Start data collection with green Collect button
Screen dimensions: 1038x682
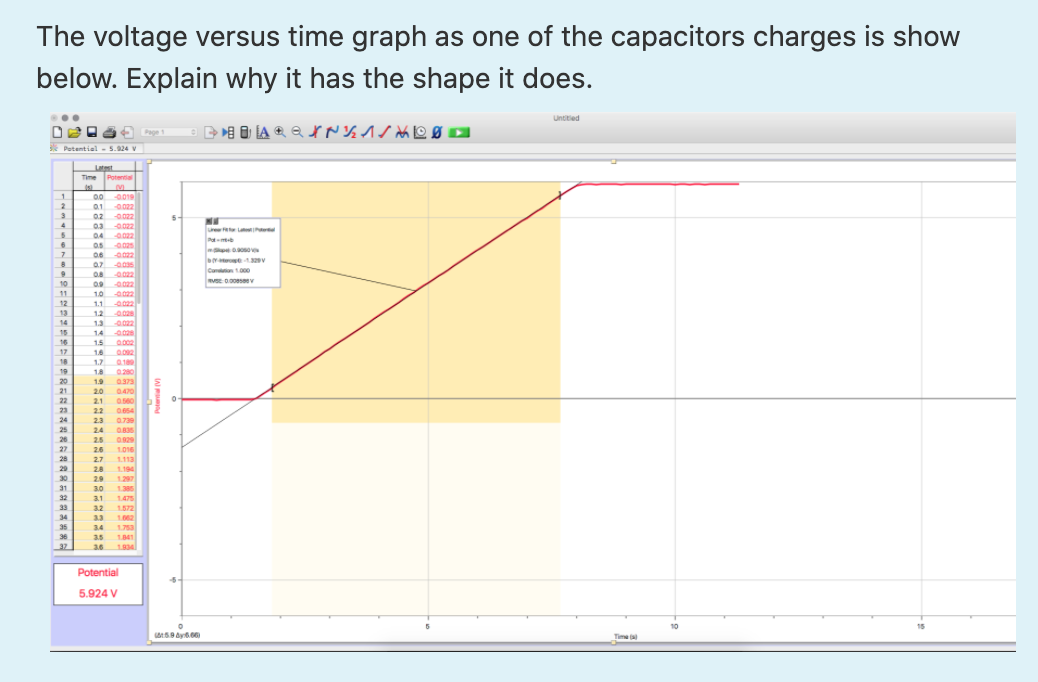[x=457, y=131]
